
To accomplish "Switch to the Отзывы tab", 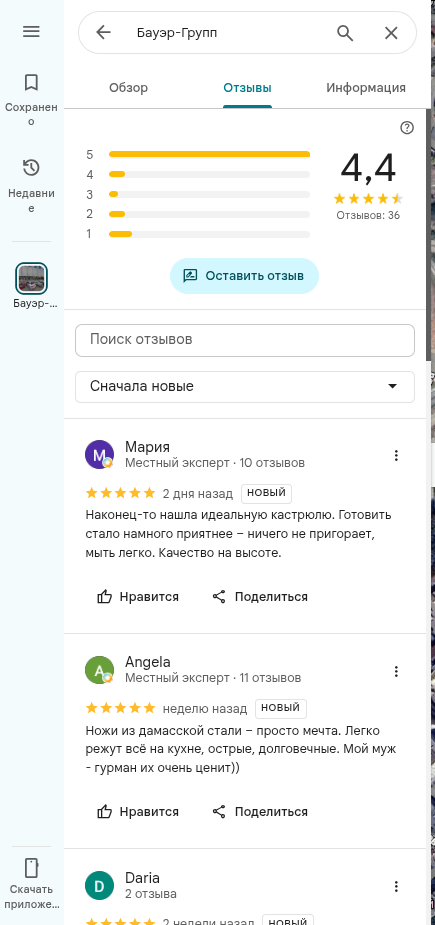I will pyautogui.click(x=247, y=88).
